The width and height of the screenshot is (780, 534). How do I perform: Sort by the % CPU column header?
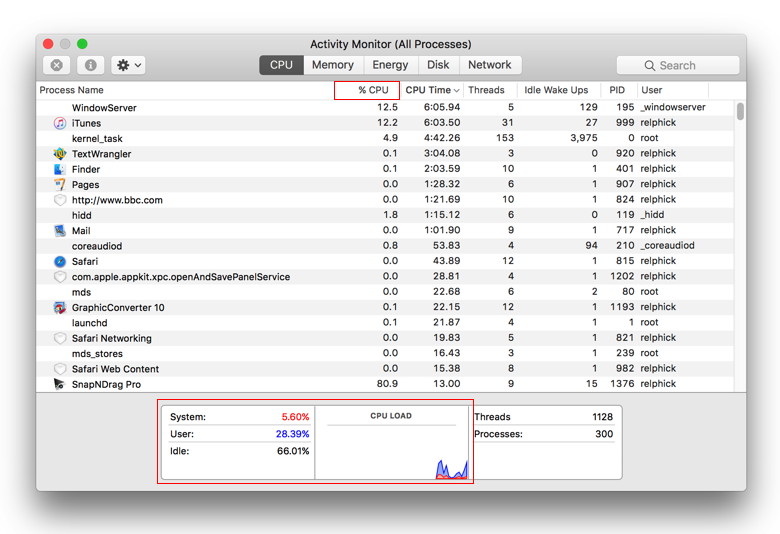(367, 90)
